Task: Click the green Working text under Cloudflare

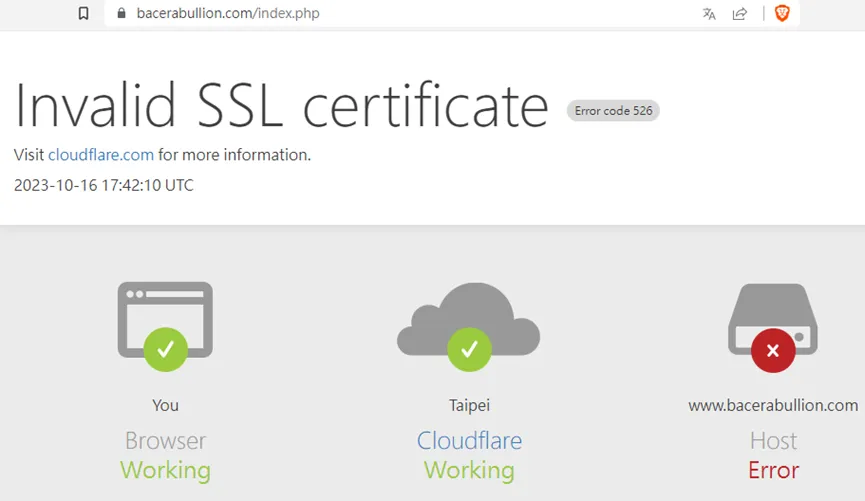Action: click(x=469, y=471)
